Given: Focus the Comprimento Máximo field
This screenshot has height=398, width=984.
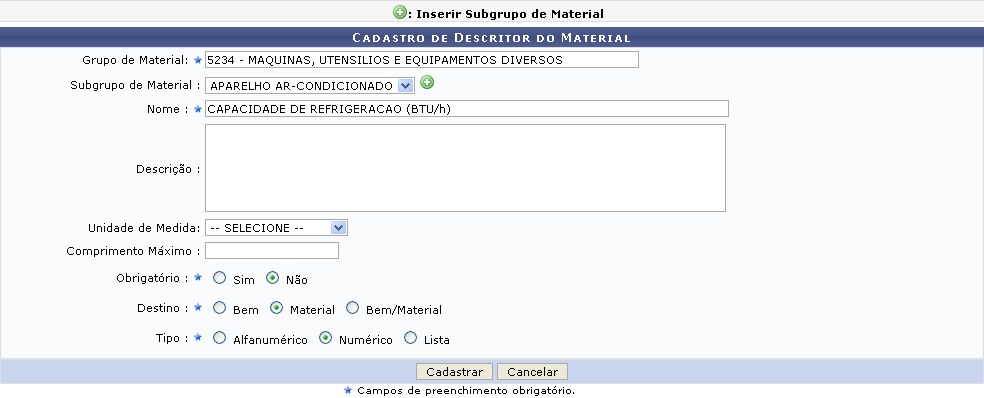Looking at the screenshot, I should tap(272, 250).
